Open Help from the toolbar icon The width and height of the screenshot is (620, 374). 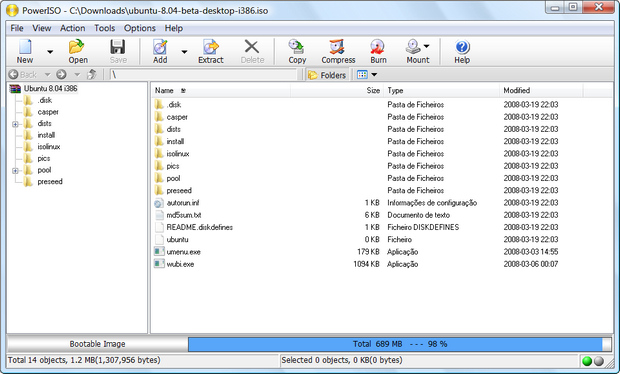coord(462,47)
